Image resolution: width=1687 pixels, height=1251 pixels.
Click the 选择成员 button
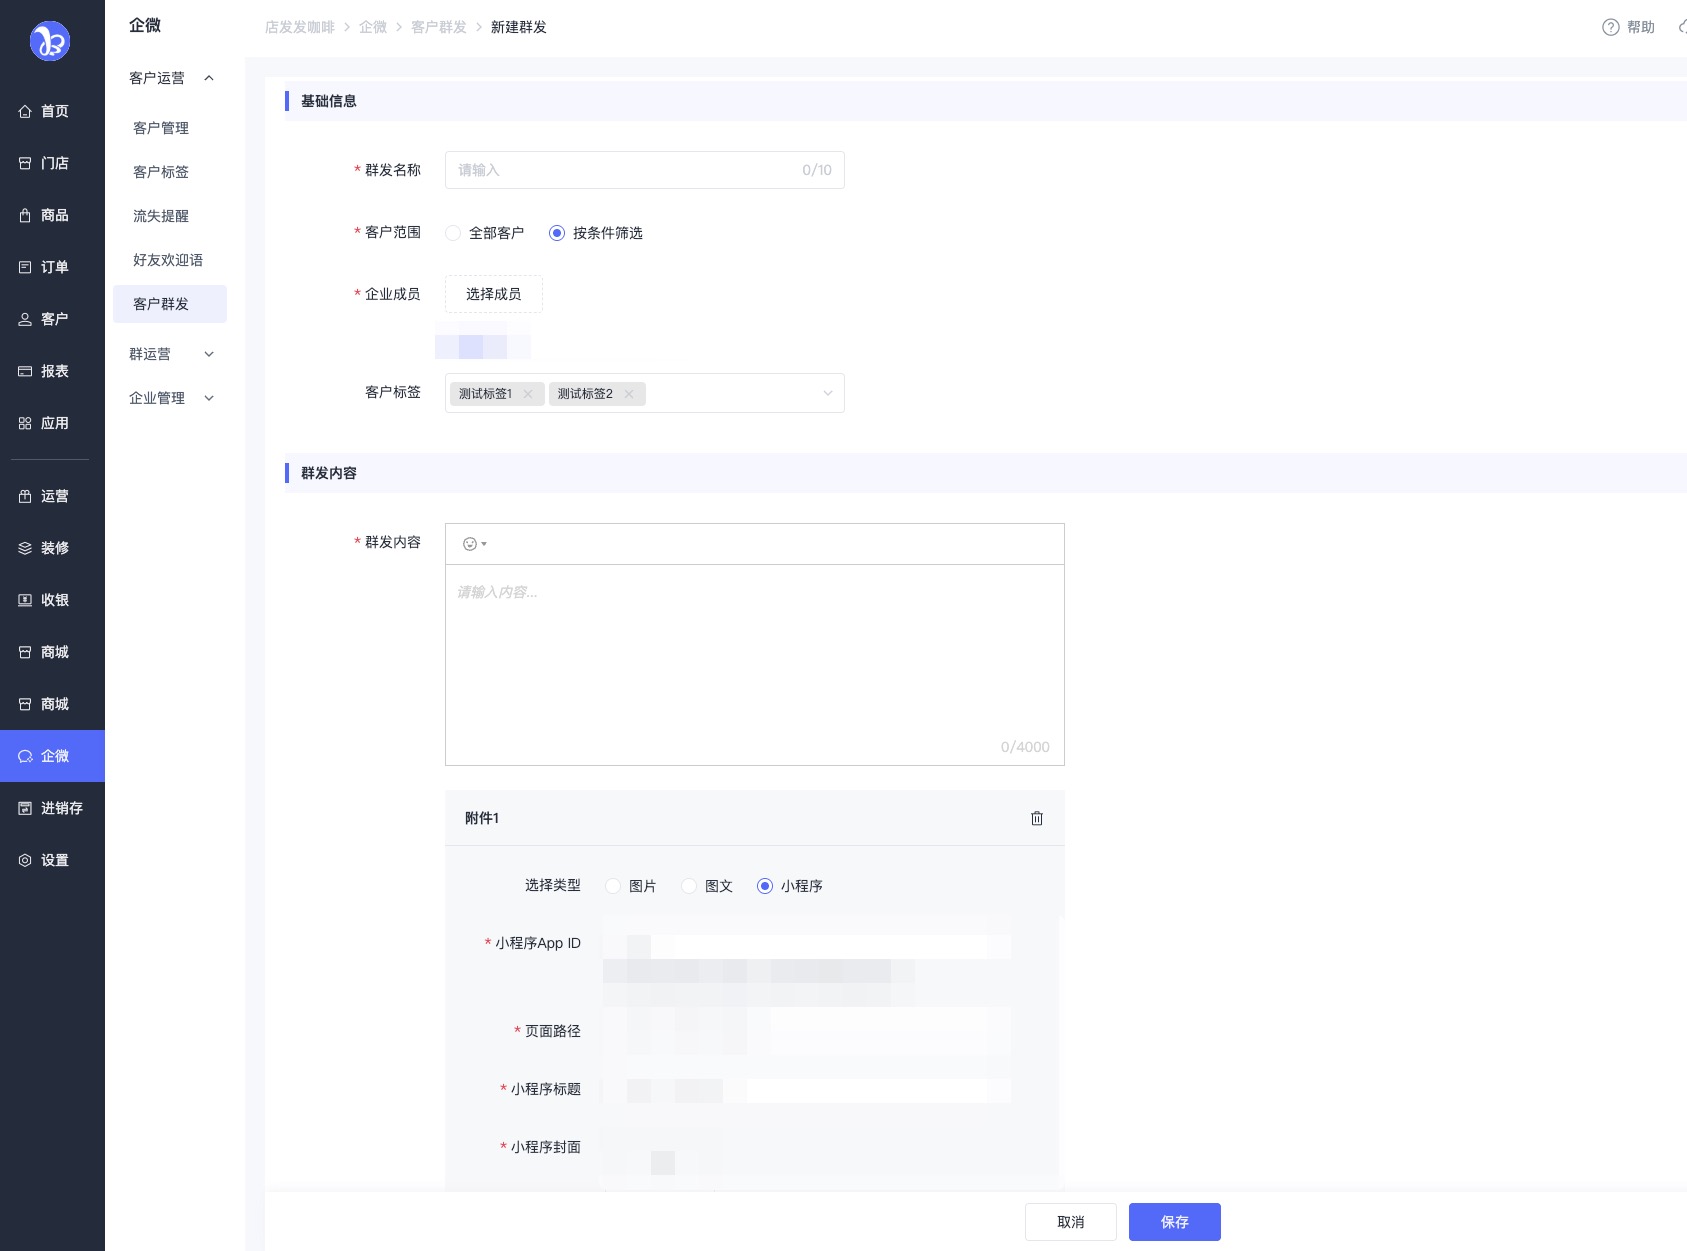point(493,294)
